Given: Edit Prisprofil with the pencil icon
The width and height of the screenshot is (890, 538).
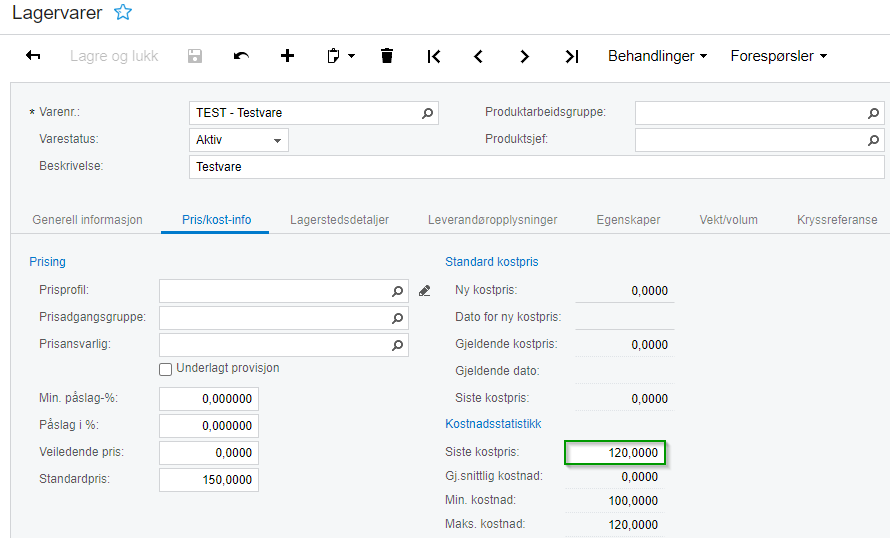Looking at the screenshot, I should pyautogui.click(x=424, y=291).
